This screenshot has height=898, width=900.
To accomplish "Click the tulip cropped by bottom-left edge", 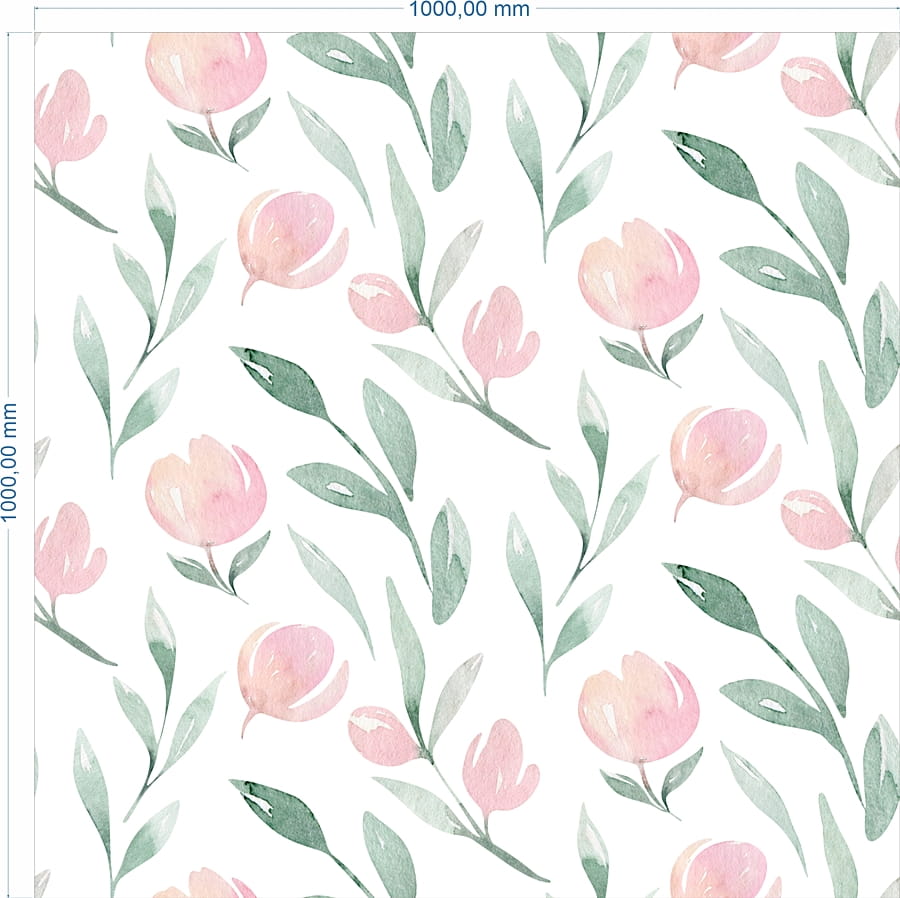I will (205, 884).
